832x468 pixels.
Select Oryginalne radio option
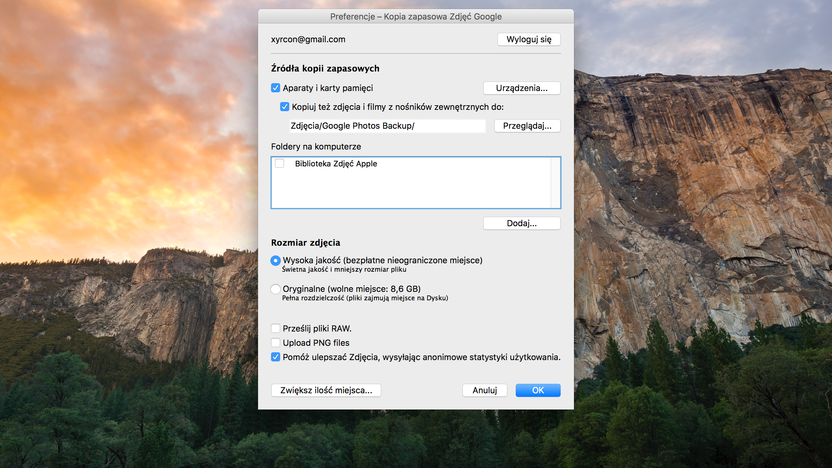pos(275,289)
